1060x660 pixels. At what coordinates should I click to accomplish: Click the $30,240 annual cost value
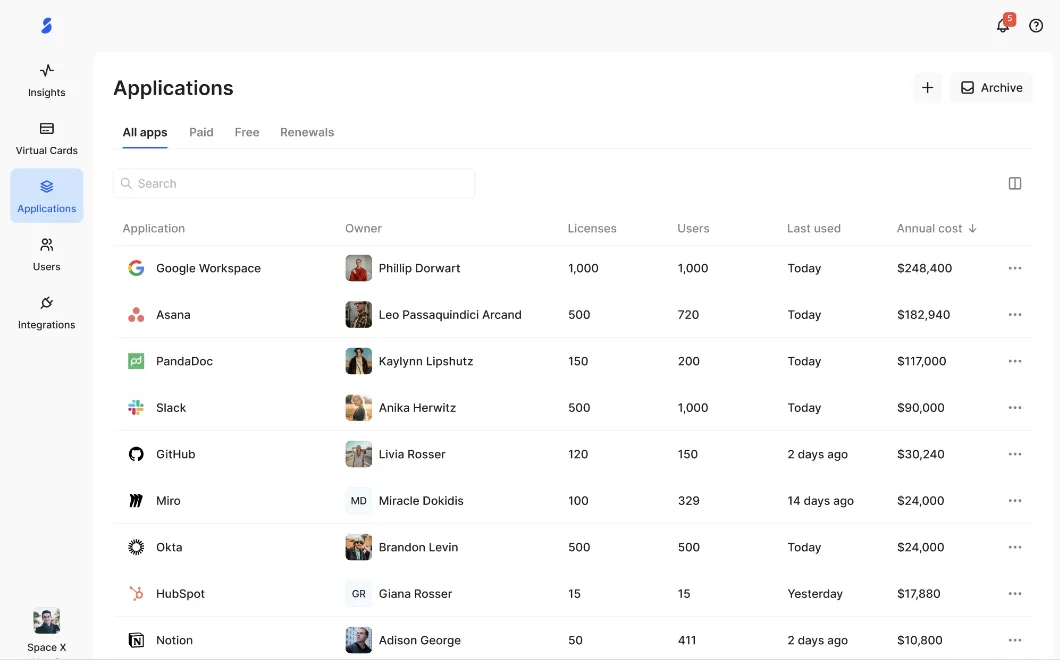click(920, 454)
